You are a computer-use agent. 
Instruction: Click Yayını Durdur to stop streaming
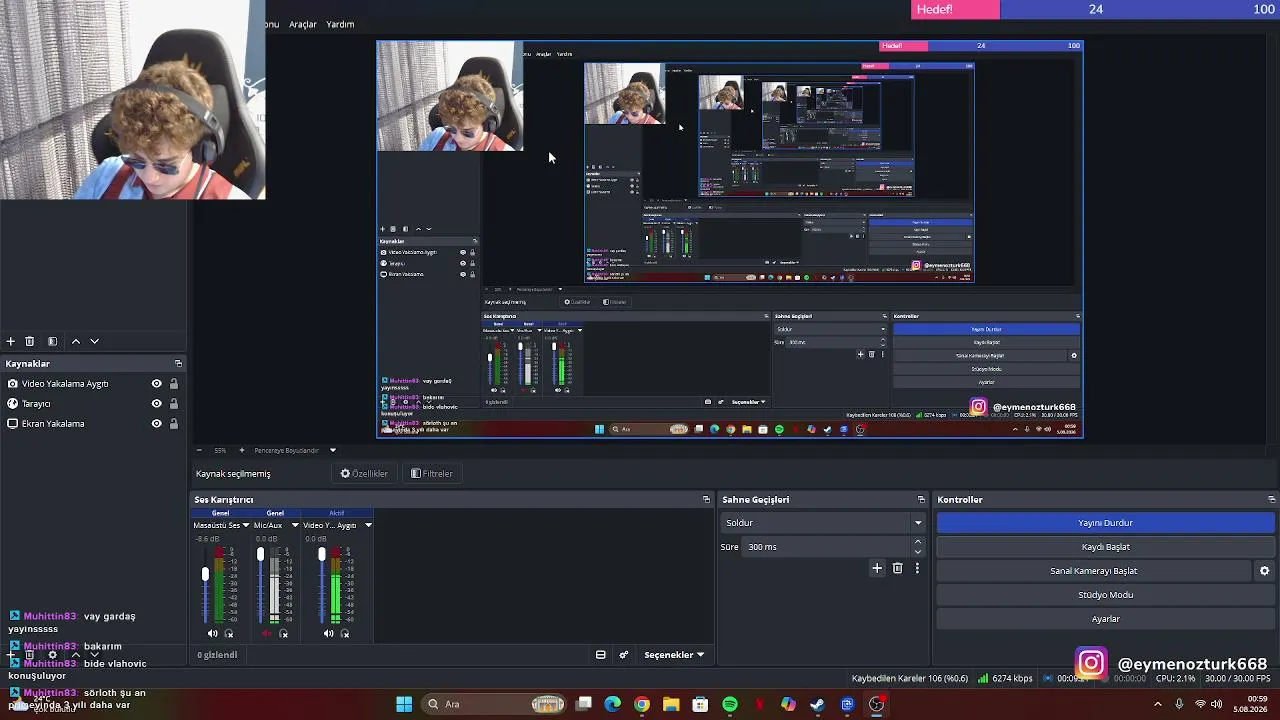click(1105, 523)
